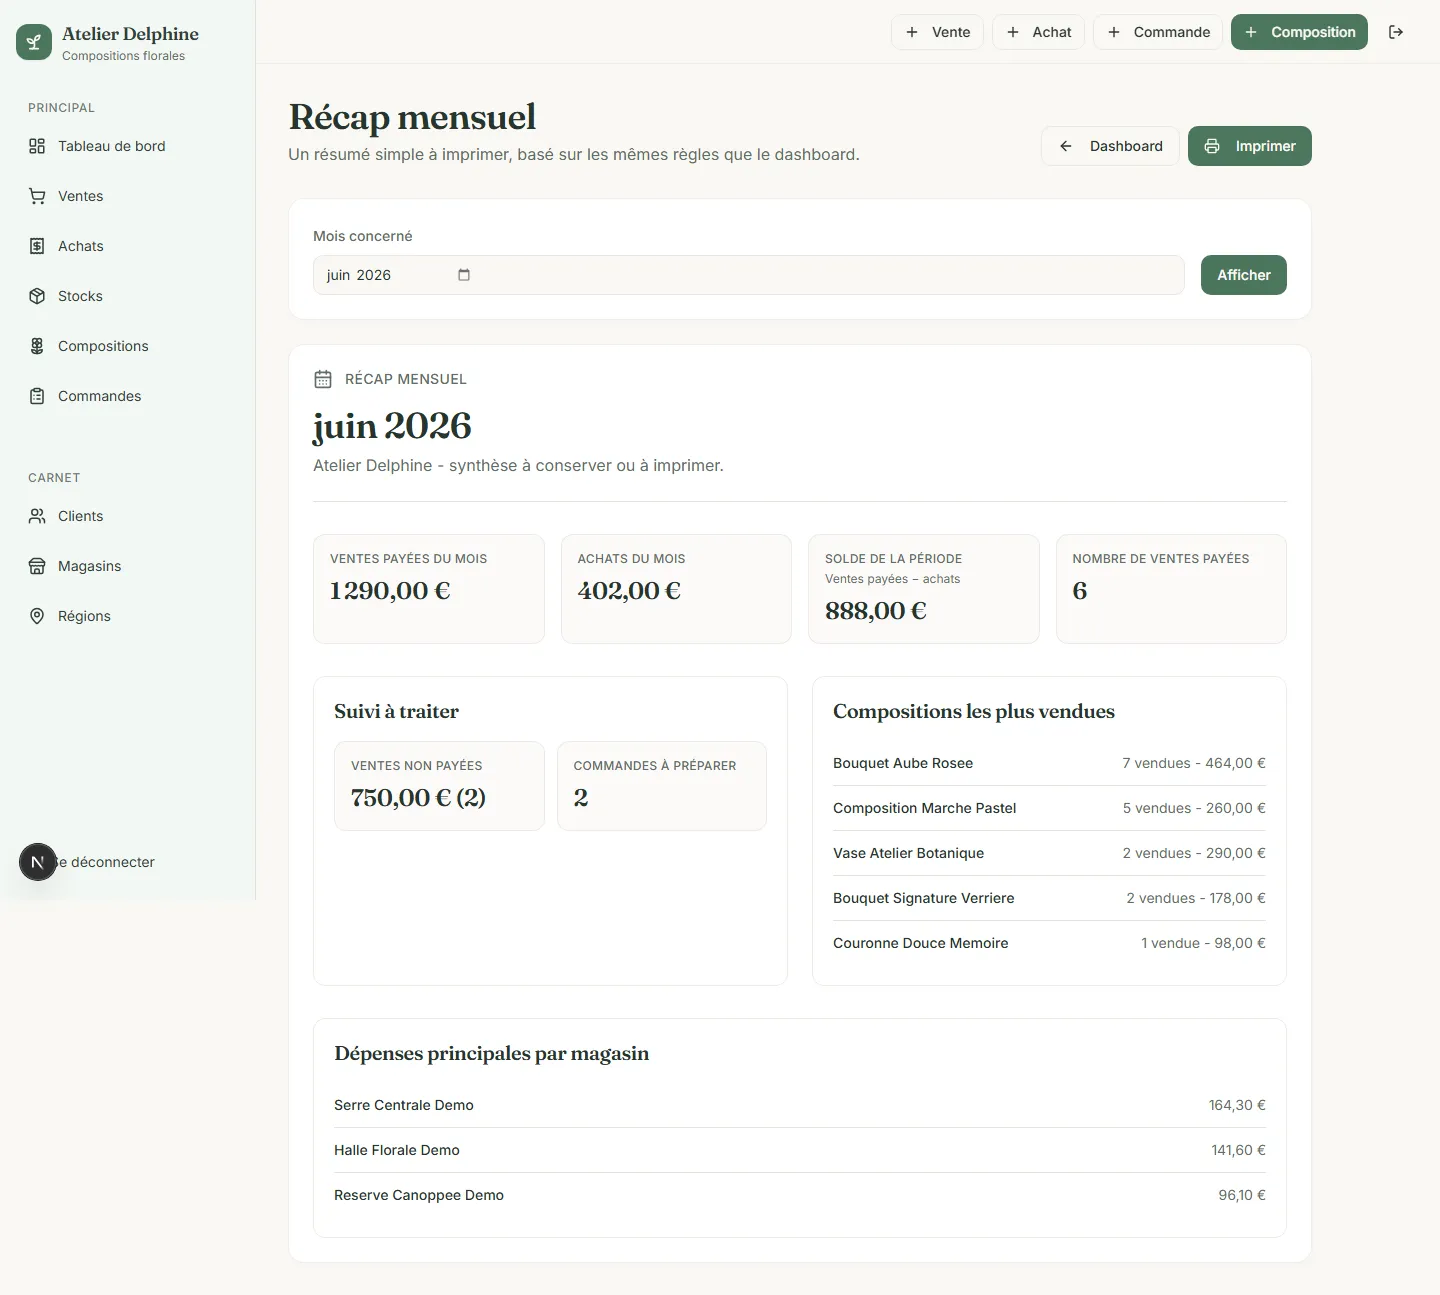Viewport: 1440px width, 1295px height.
Task: Open Régions under Carnet
Action: [127, 616]
